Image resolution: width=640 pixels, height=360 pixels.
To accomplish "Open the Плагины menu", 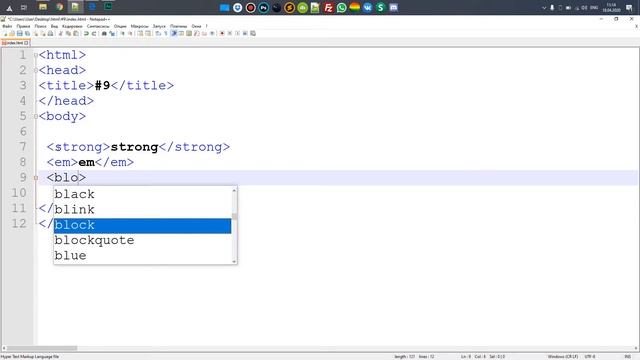I will point(178,26).
